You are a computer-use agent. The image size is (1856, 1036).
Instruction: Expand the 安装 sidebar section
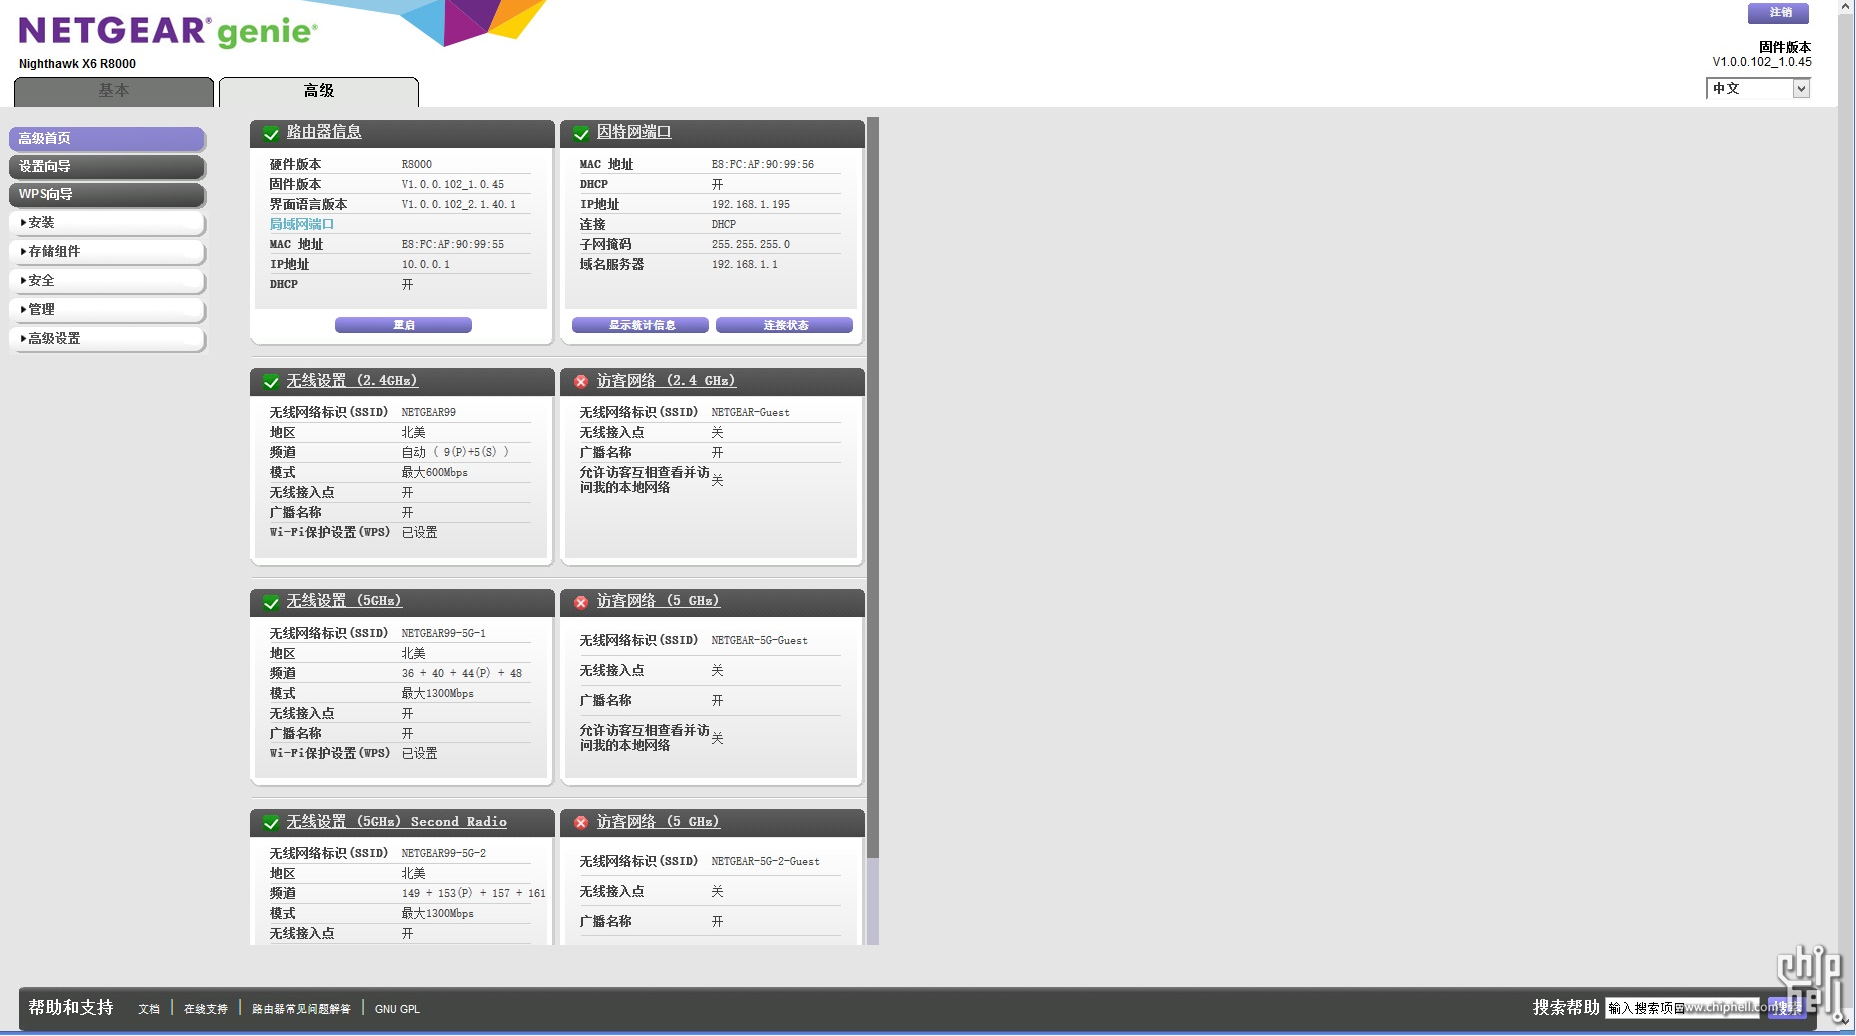(x=107, y=223)
